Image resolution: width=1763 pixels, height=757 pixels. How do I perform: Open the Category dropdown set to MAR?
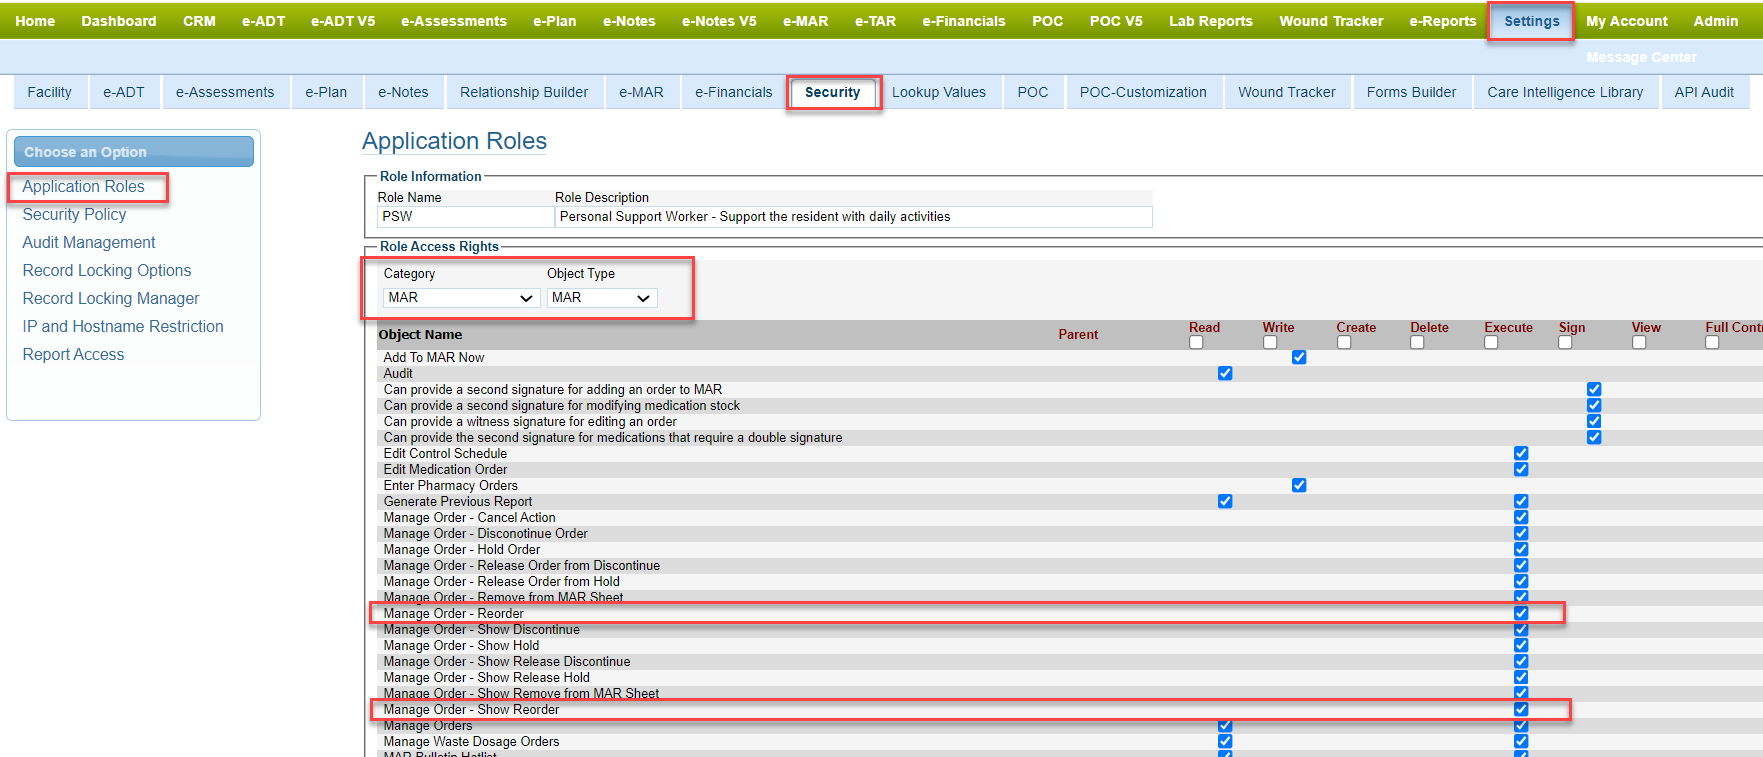462,298
